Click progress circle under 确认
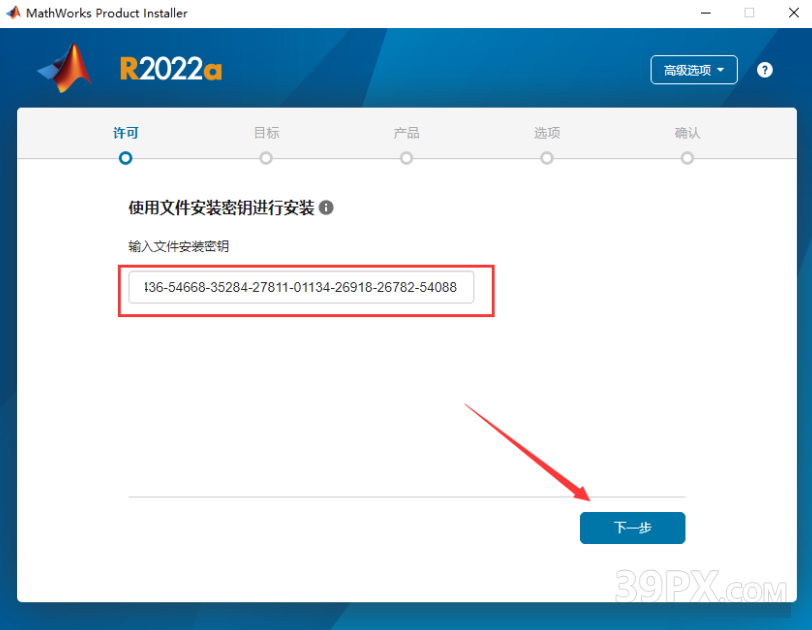This screenshot has width=812, height=630. pyautogui.click(x=687, y=158)
